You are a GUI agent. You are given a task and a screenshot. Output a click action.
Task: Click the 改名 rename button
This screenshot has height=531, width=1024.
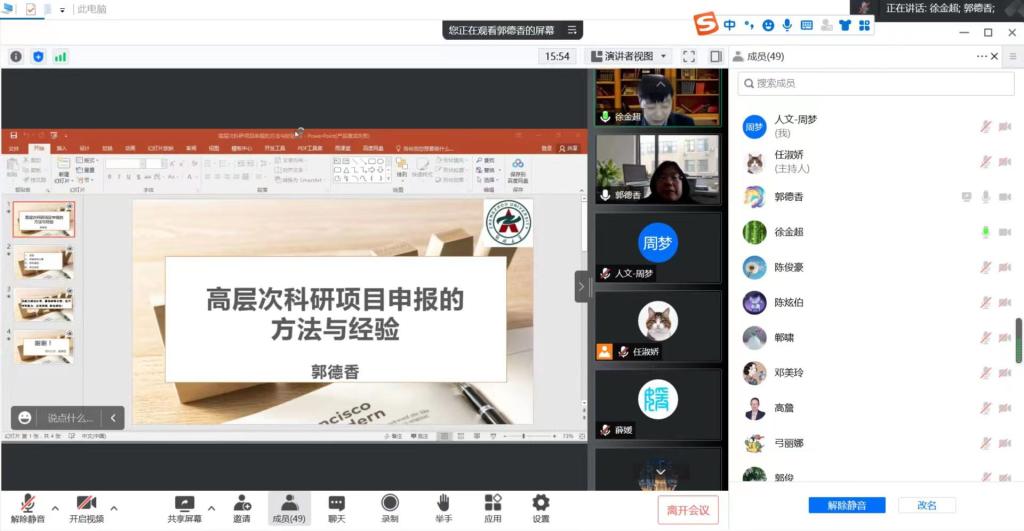coord(927,505)
